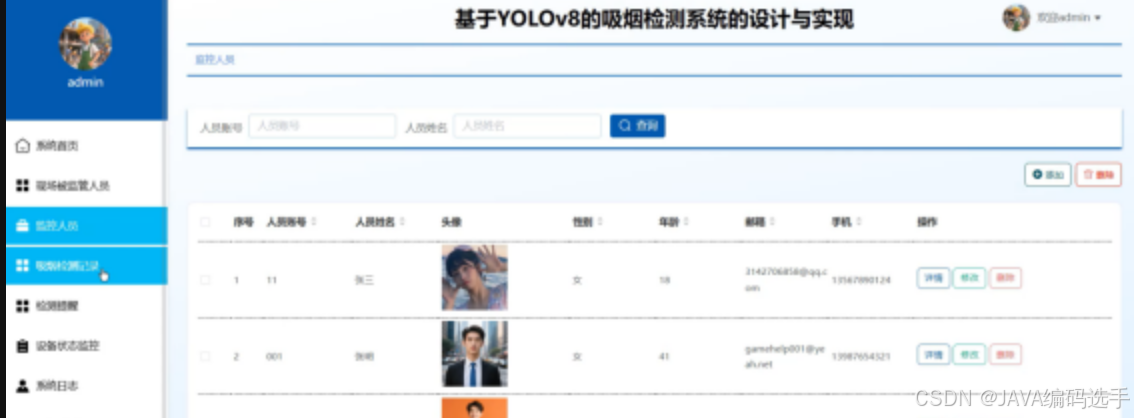Focus the 人员账号 search input field
Image resolution: width=1134 pixels, height=418 pixels.
[323, 126]
